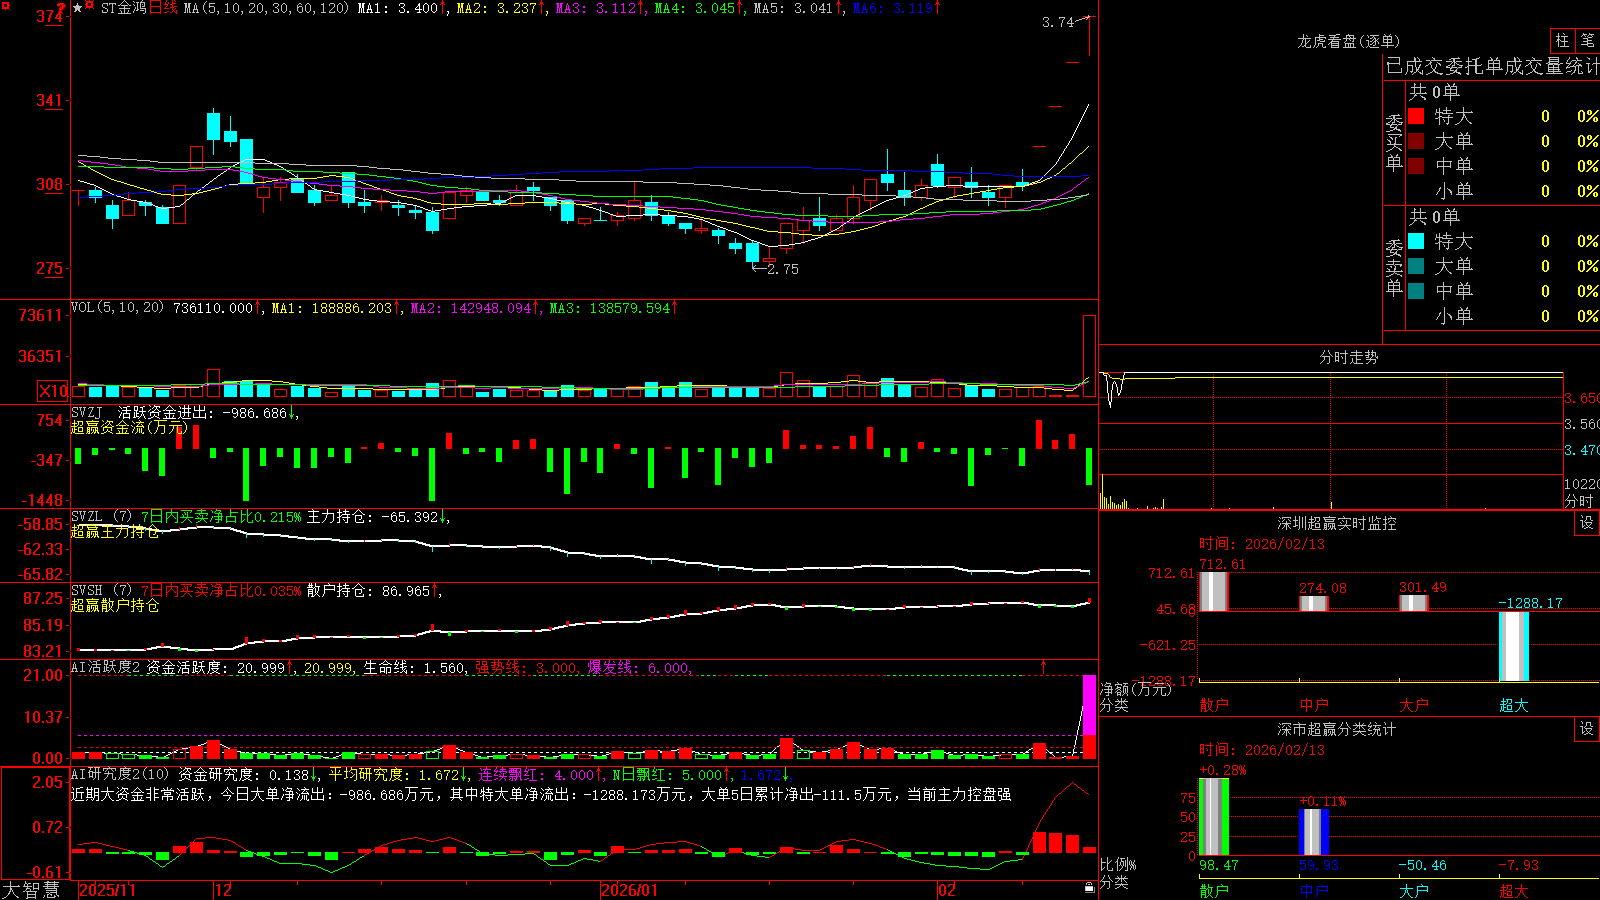Click the cyan 特大 sell order swatch
The image size is (1600, 900).
[1416, 241]
